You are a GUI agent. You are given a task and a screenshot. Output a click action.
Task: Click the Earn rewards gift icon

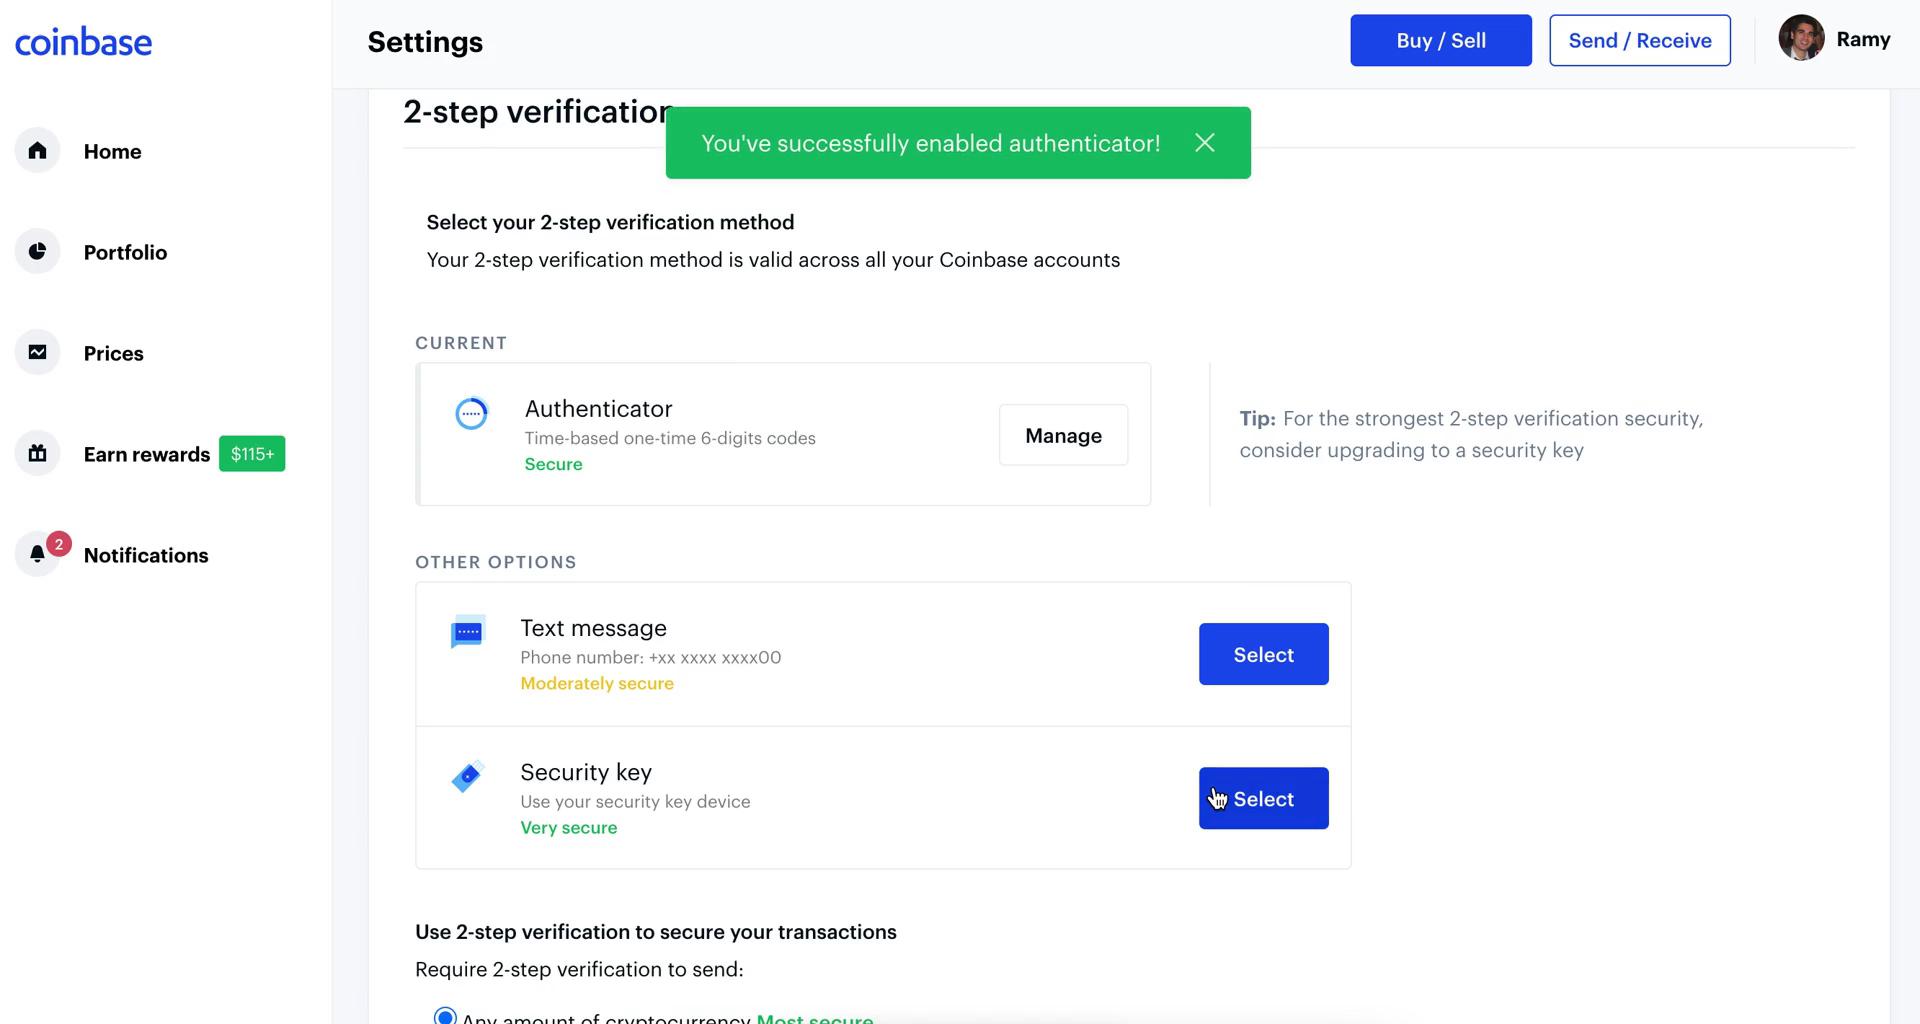click(x=38, y=454)
